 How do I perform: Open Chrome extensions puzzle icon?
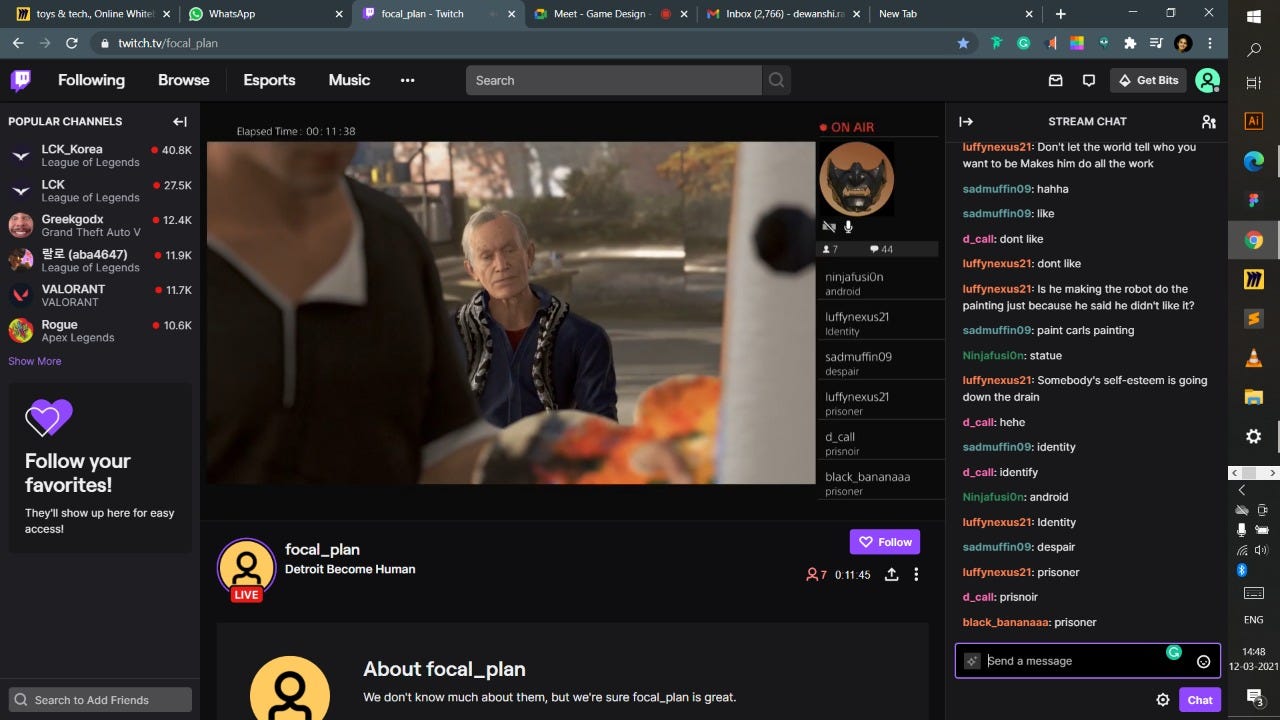coord(1130,43)
